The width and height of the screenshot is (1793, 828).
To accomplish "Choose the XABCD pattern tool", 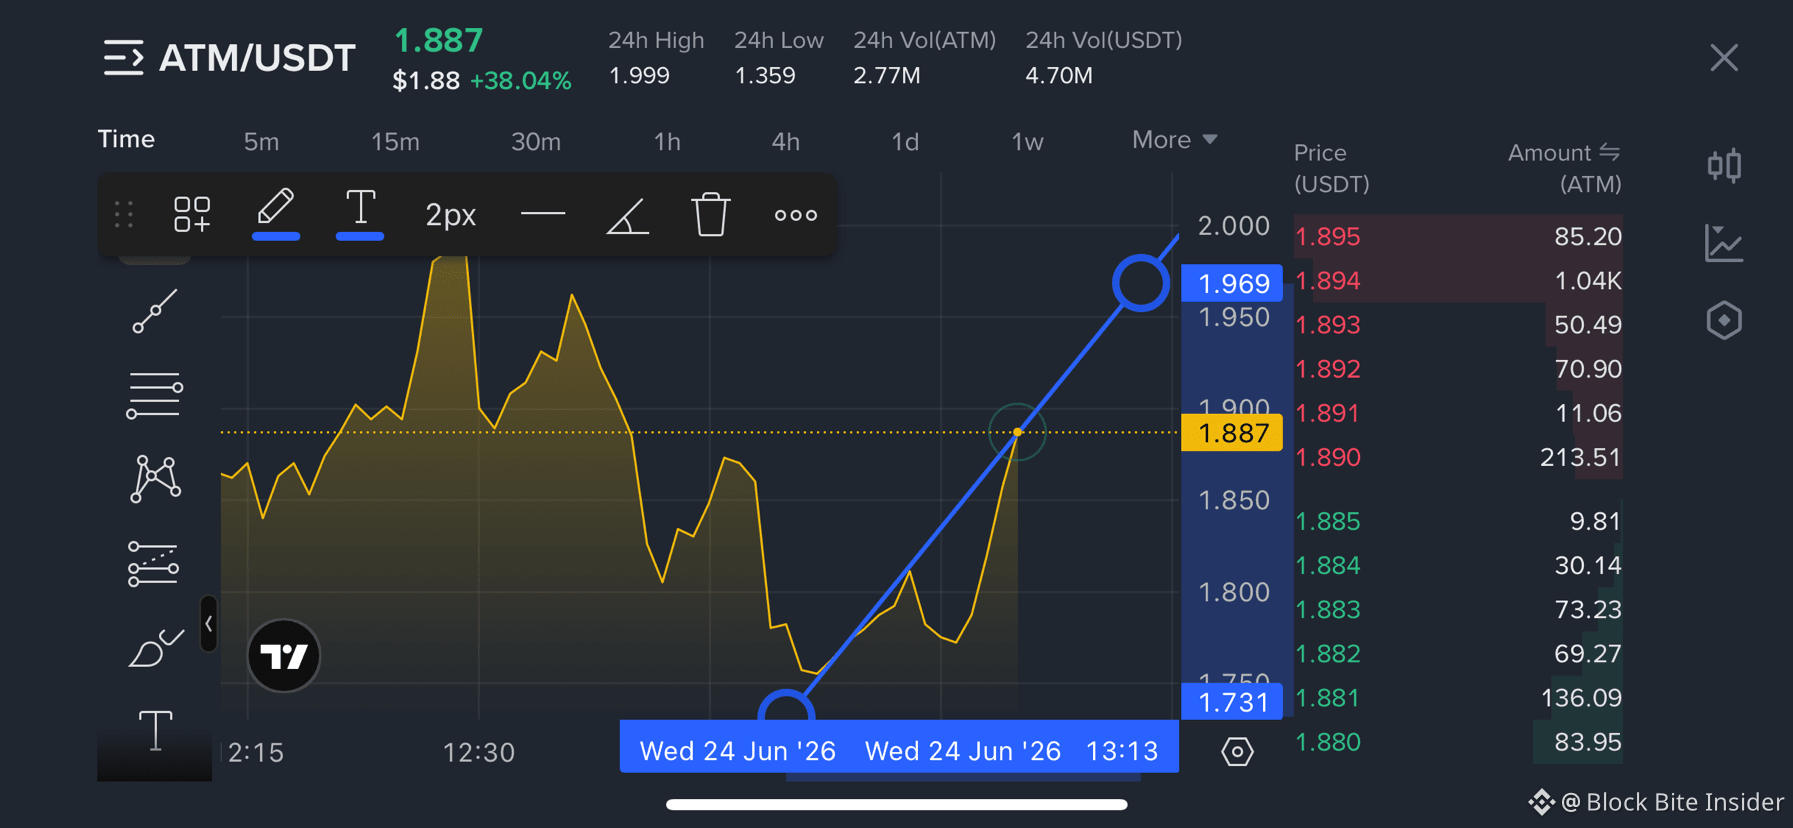I will coord(155,478).
